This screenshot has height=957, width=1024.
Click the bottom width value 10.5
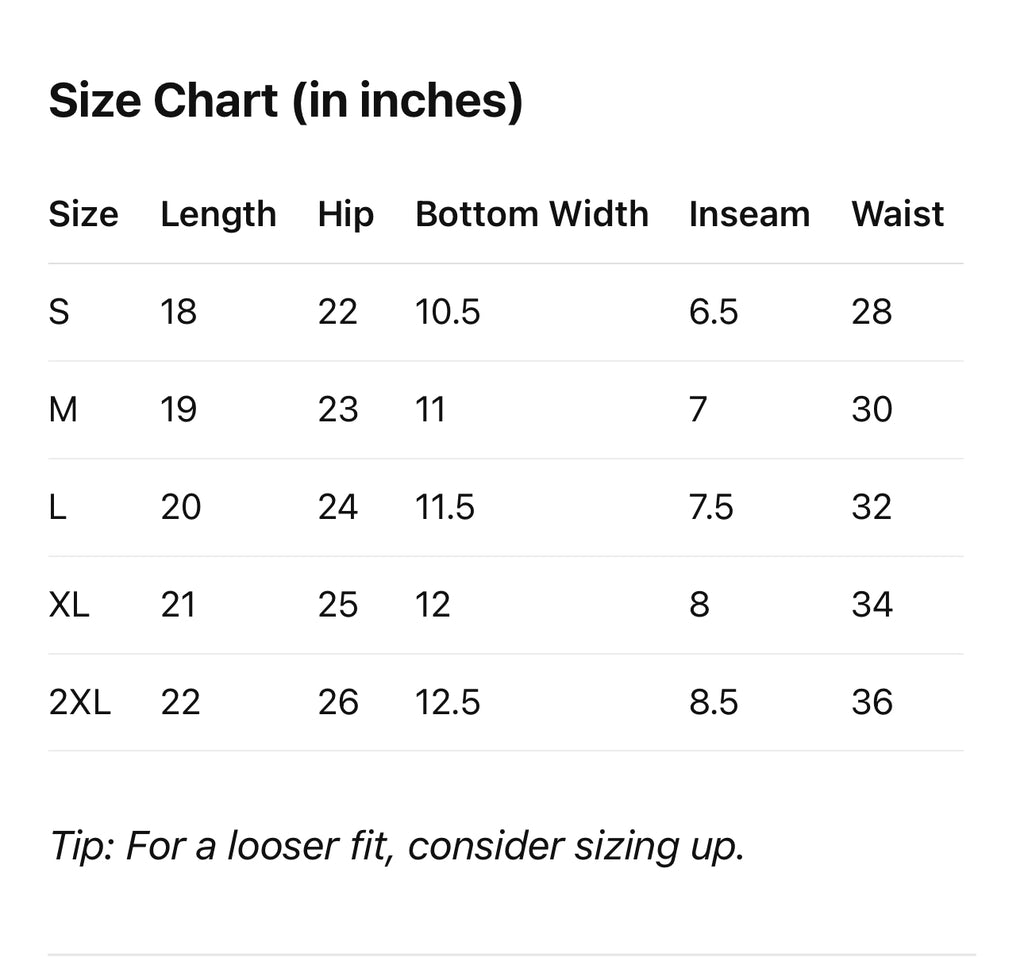pos(447,312)
